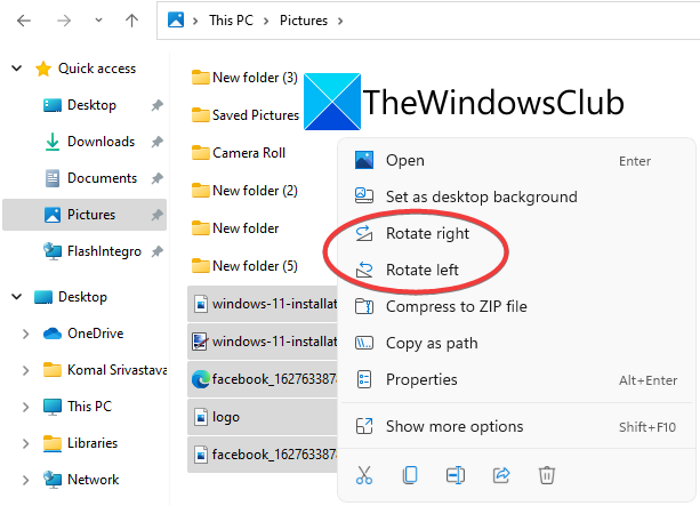Click the Cut scissors icon in context menu
700x506 pixels.
pyautogui.click(x=364, y=475)
